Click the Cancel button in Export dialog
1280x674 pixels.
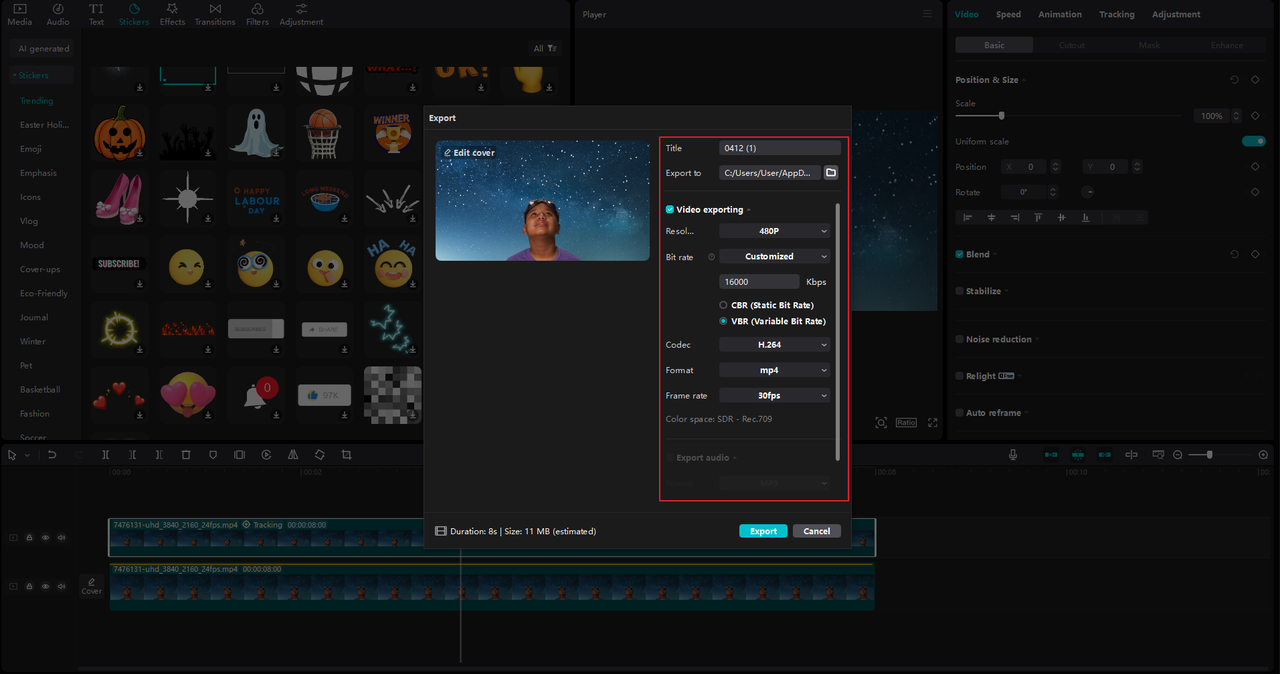point(817,531)
